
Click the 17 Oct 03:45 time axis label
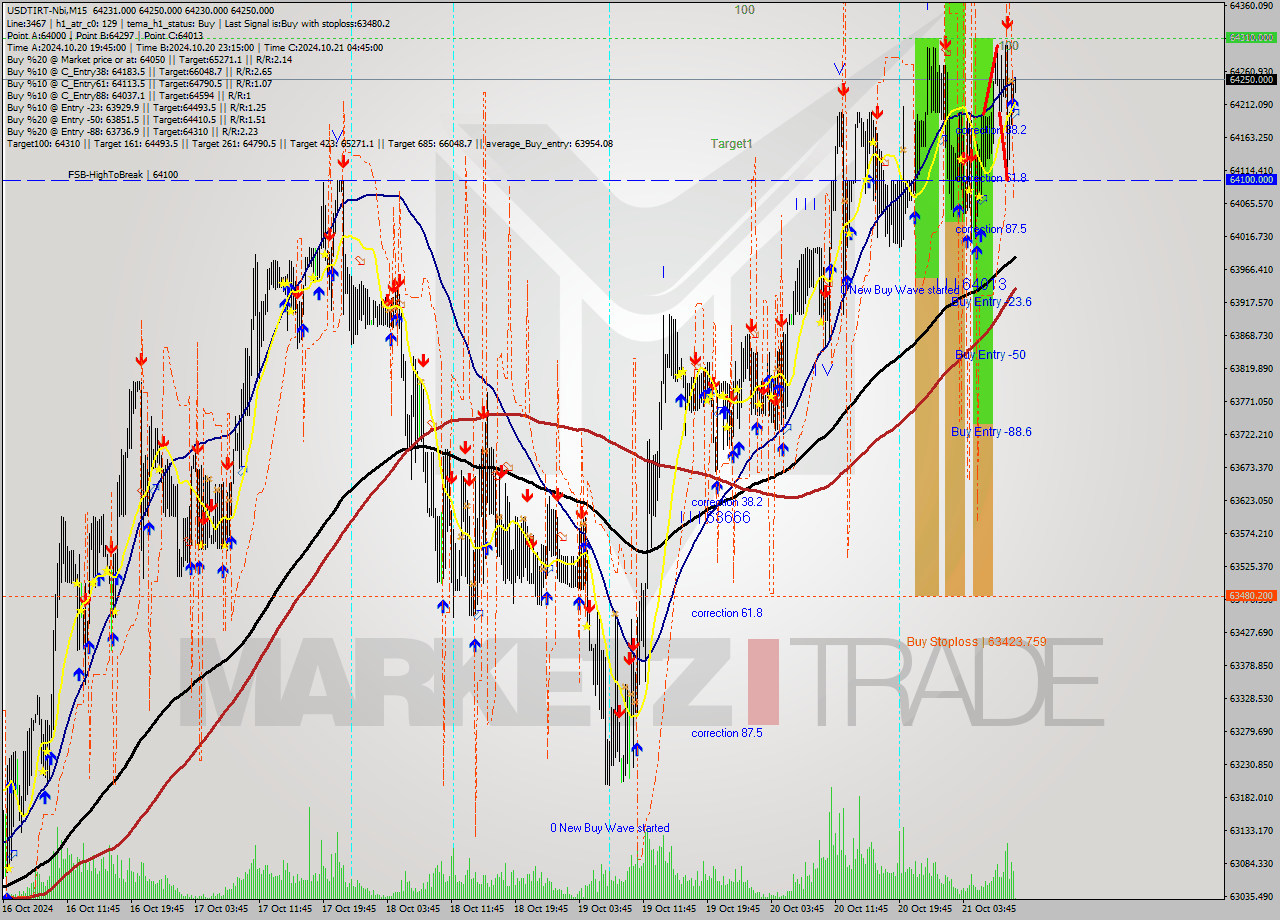(x=221, y=909)
